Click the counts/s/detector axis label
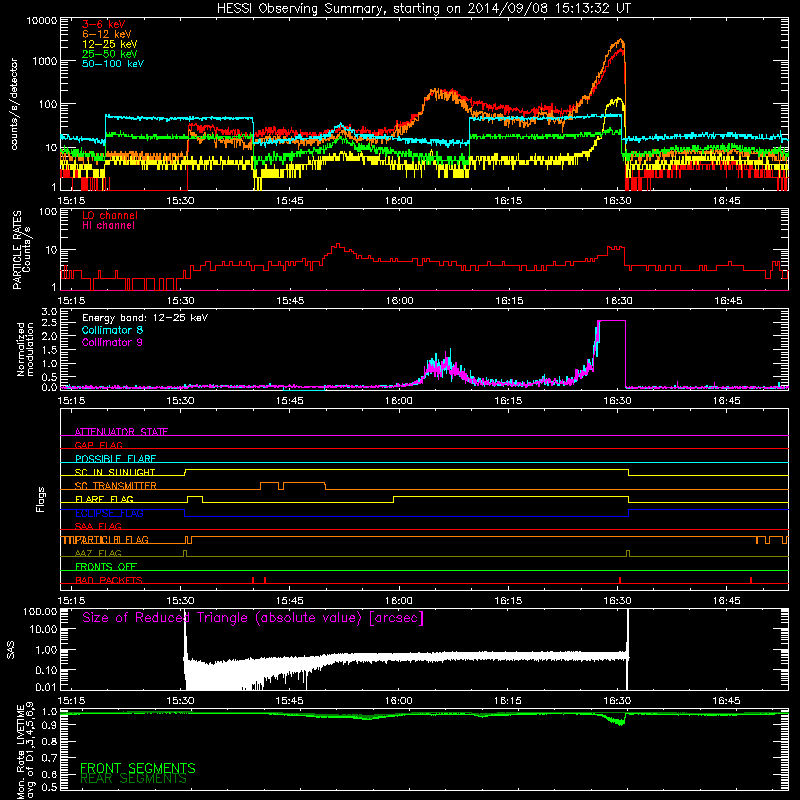 tap(14, 104)
